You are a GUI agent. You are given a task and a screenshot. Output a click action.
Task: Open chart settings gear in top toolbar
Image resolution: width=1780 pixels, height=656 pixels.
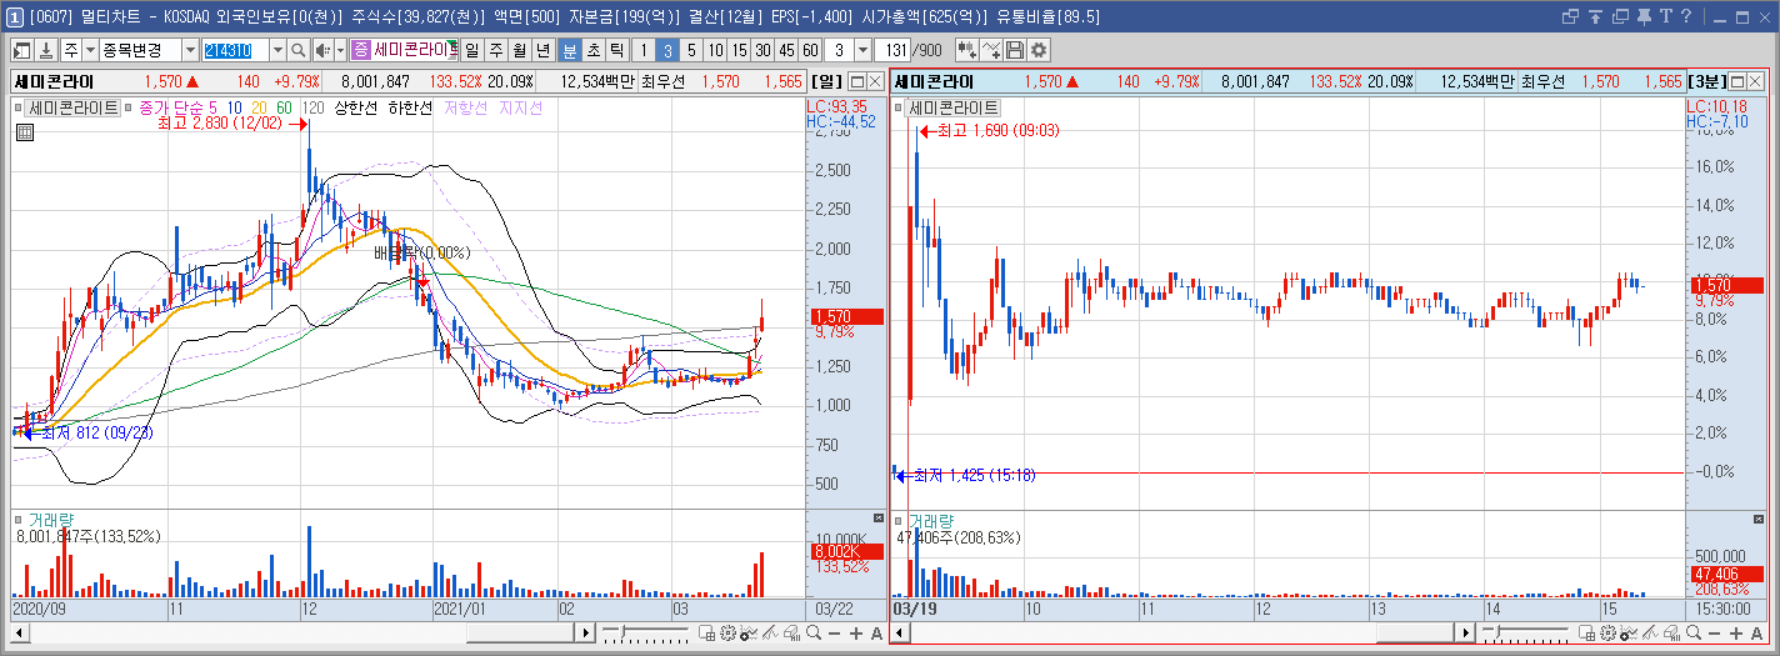tap(1039, 50)
